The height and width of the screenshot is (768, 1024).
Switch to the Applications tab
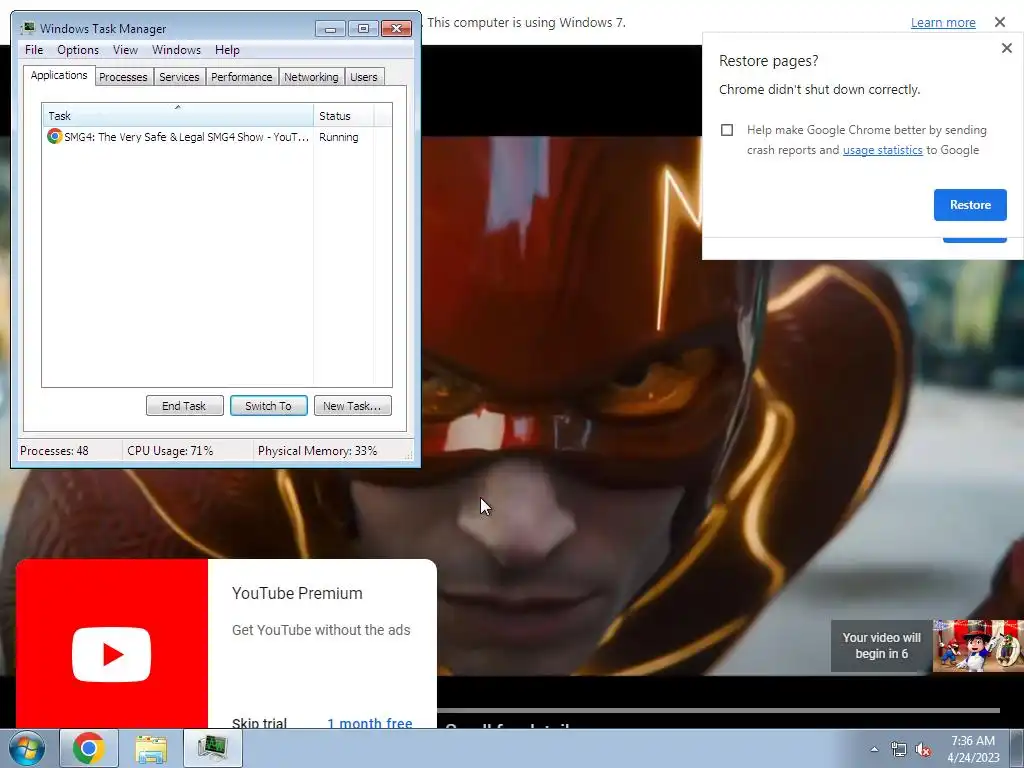tap(59, 75)
